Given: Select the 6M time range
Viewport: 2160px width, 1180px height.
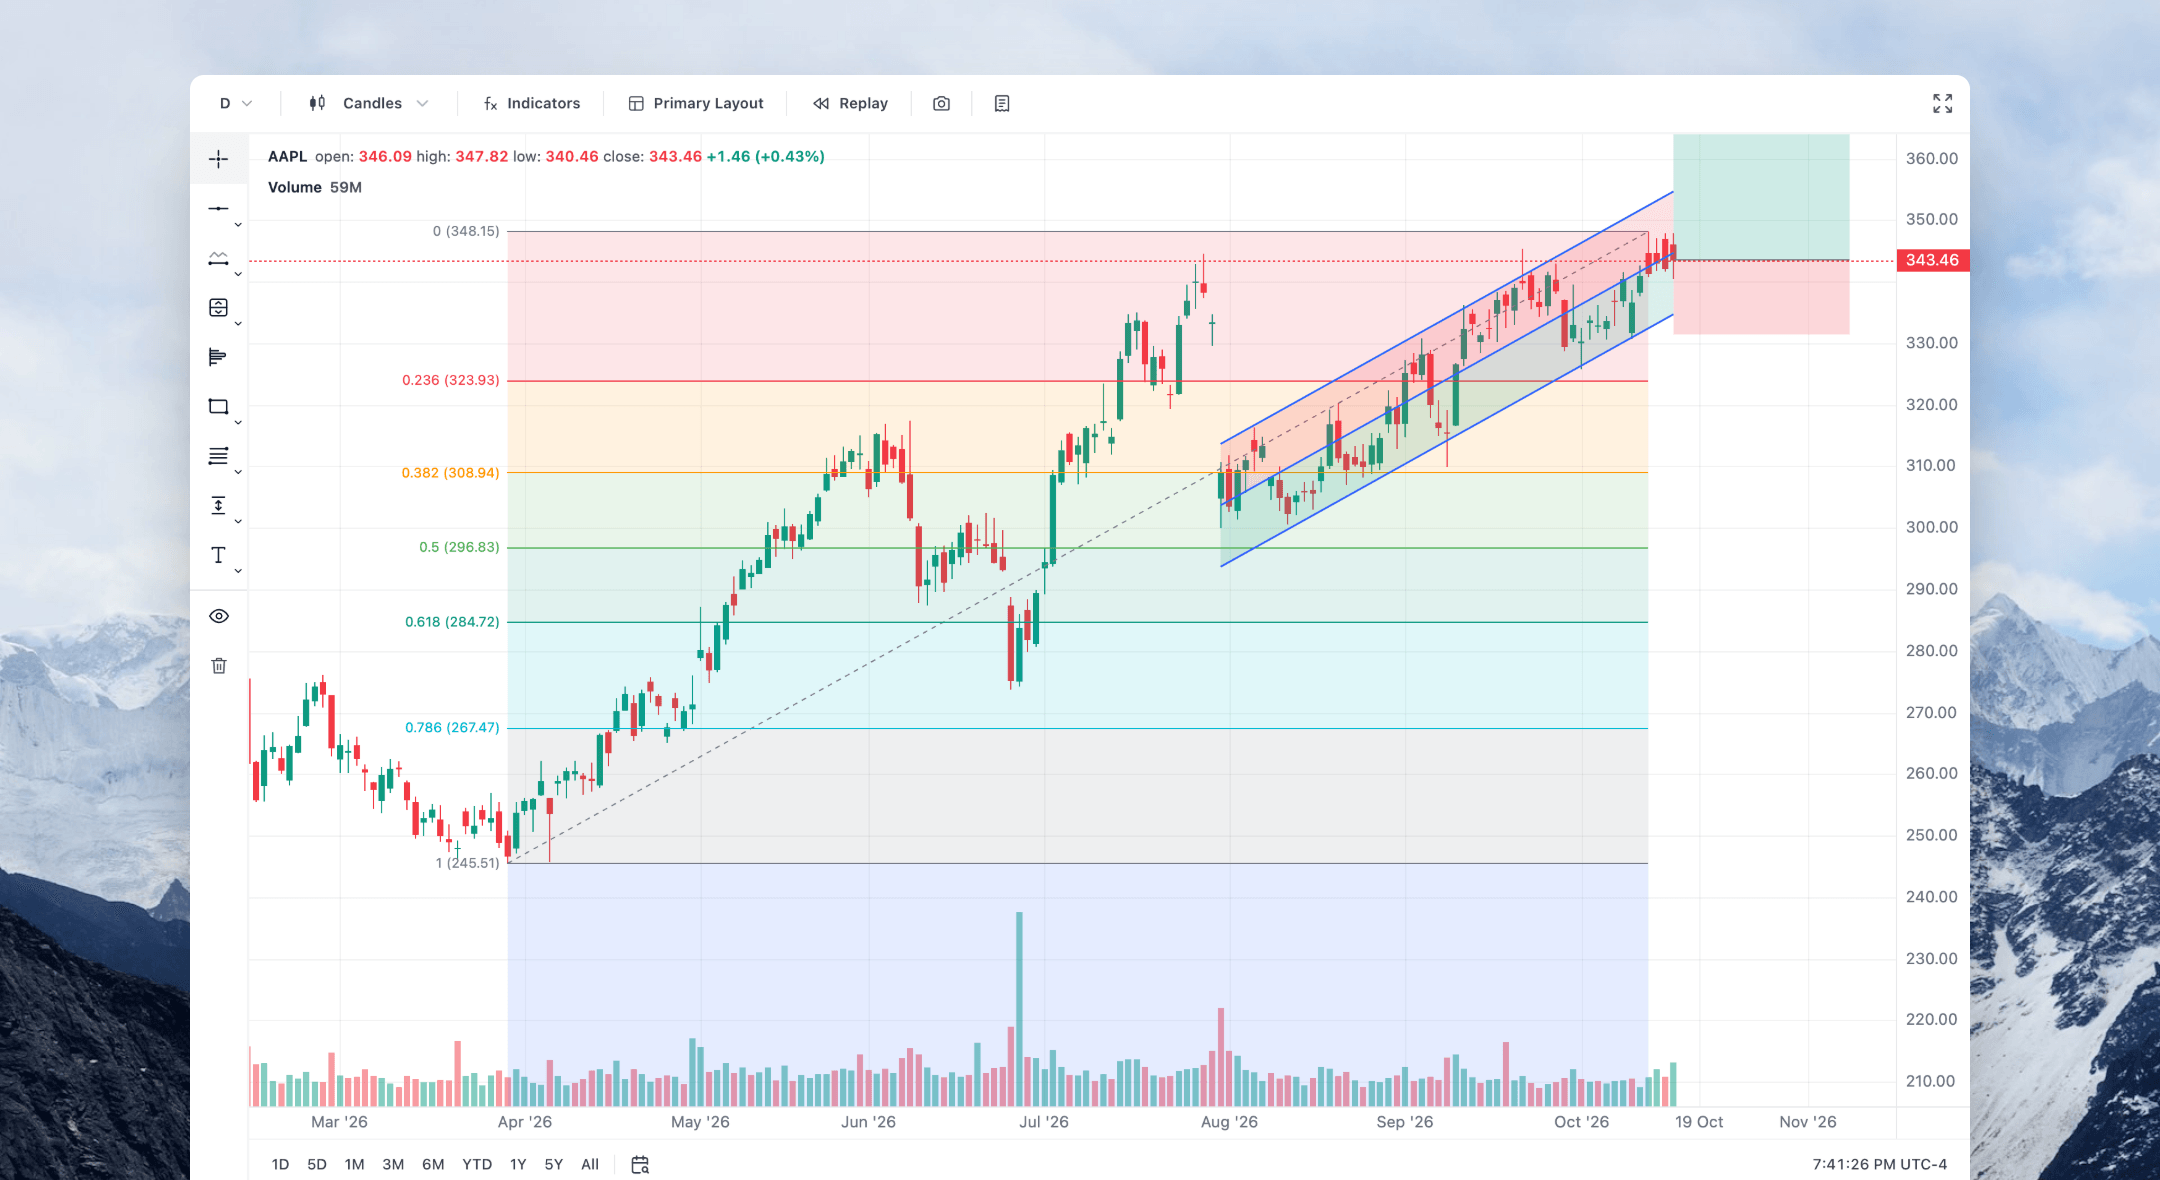Looking at the screenshot, I should (x=433, y=1164).
